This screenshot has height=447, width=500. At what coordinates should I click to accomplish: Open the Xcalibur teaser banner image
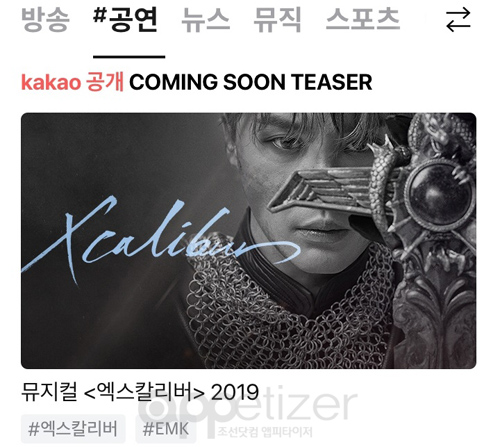[x=249, y=241]
